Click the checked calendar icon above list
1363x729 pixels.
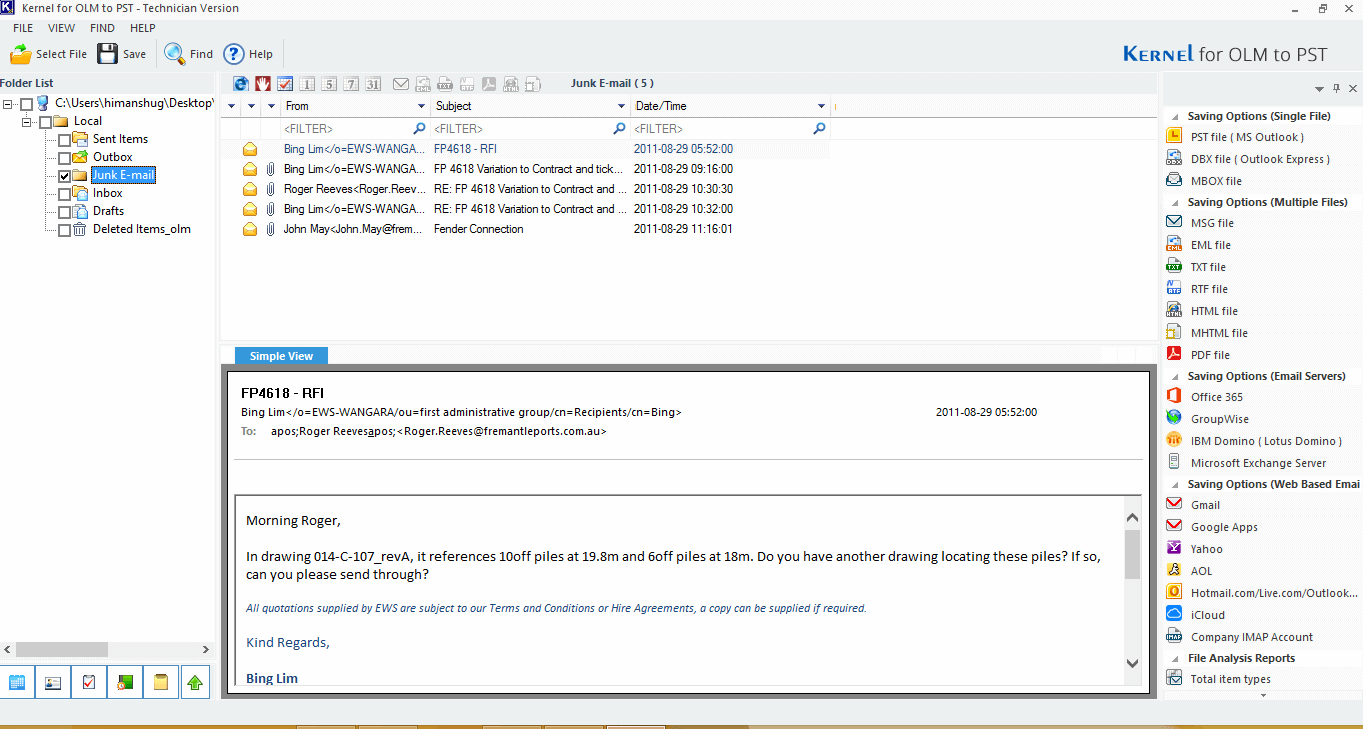click(x=285, y=84)
